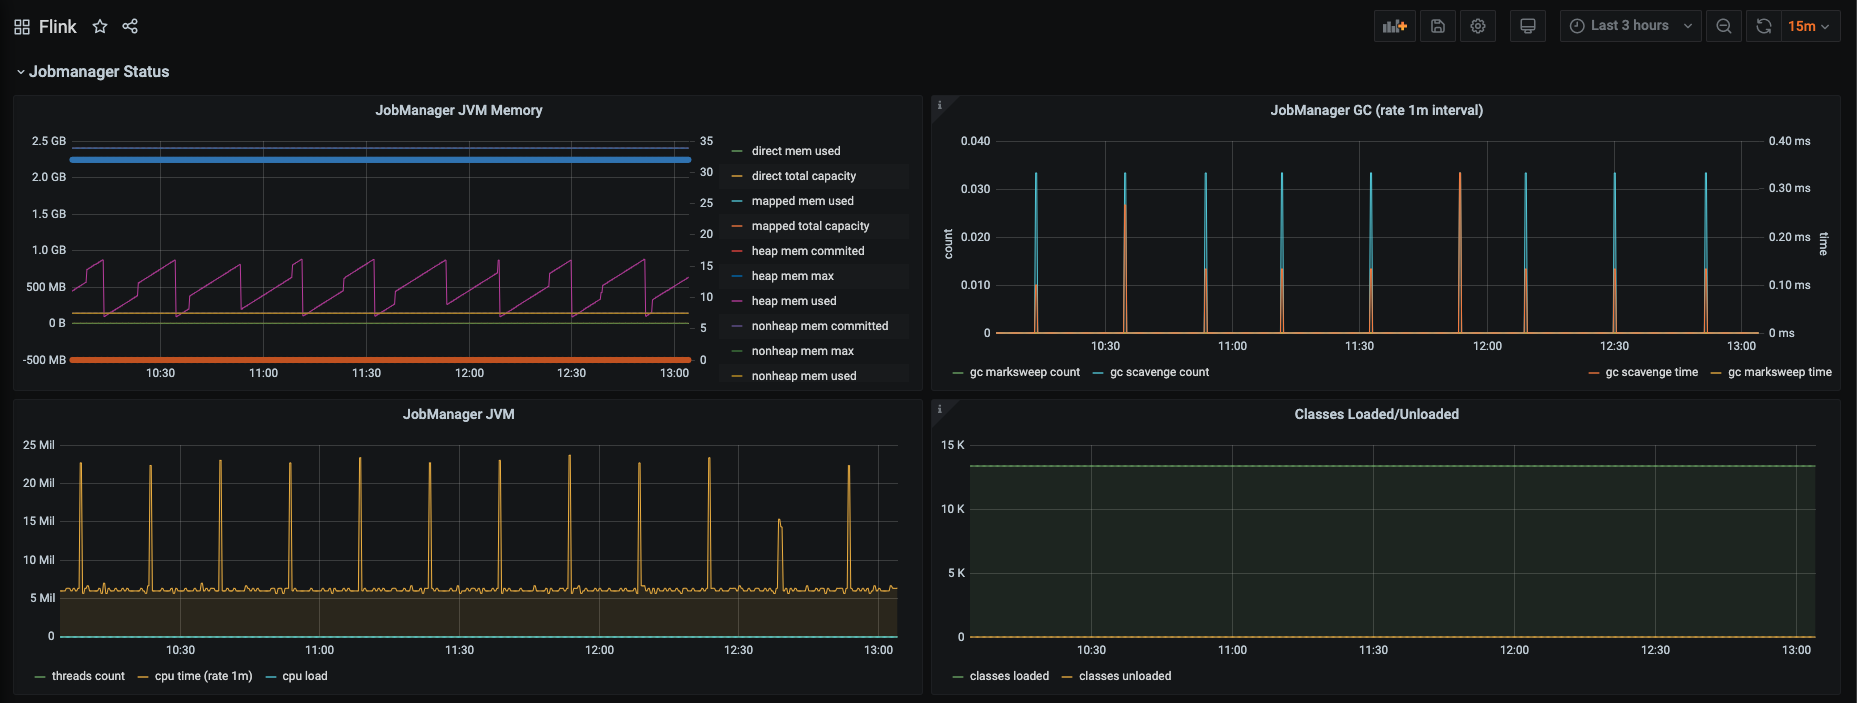The width and height of the screenshot is (1857, 703).
Task: Toggle heap mem used series in legend
Action: pyautogui.click(x=794, y=301)
